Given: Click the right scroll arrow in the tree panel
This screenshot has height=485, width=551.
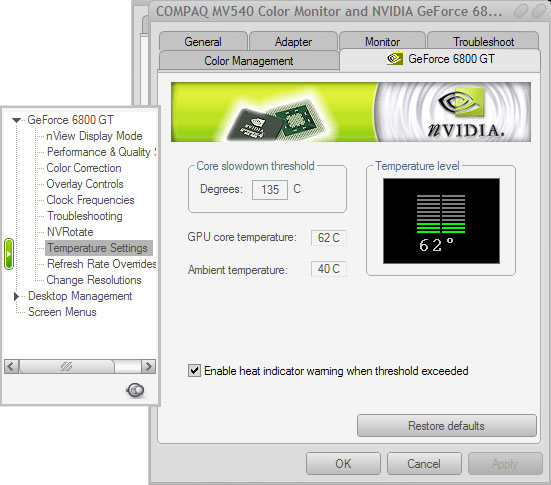Looking at the screenshot, I should click(148, 367).
